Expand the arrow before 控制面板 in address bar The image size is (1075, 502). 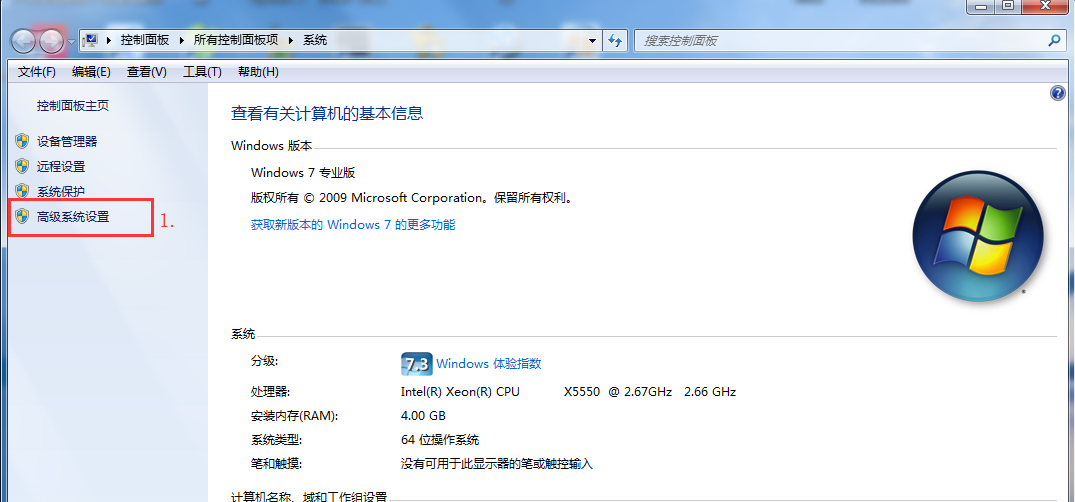coord(108,40)
